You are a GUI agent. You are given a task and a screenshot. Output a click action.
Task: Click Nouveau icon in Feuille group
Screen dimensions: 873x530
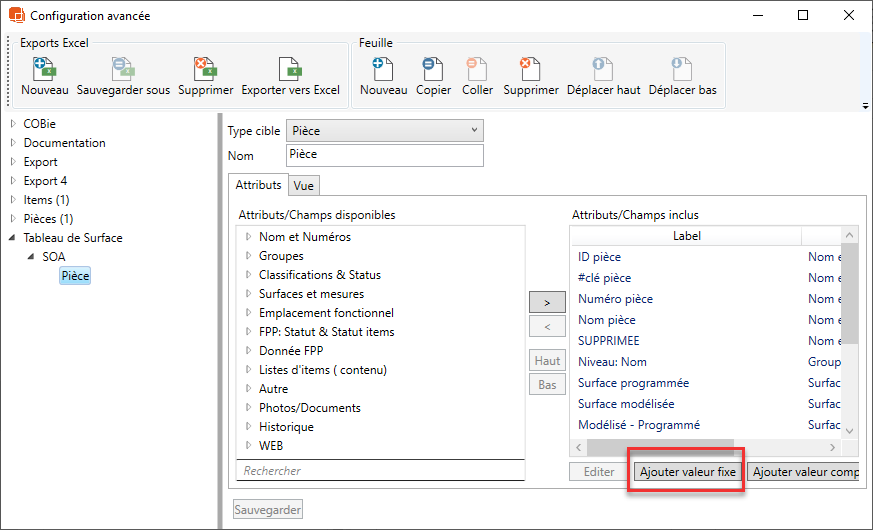click(383, 69)
